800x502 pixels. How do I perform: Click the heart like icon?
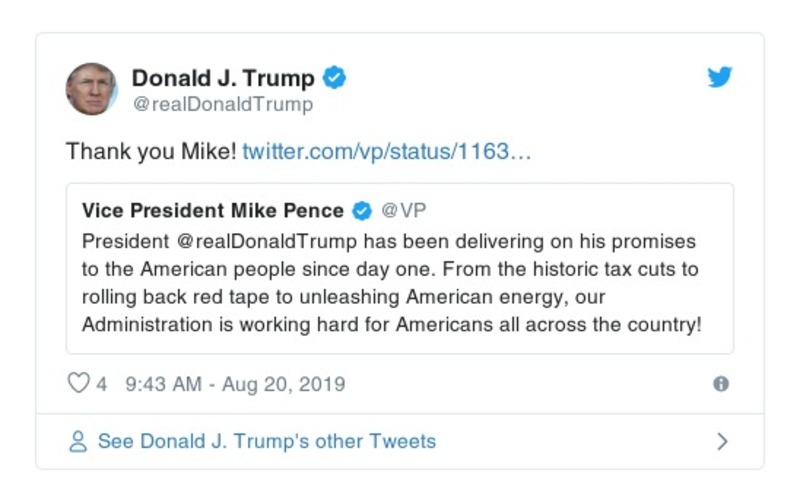click(78, 384)
